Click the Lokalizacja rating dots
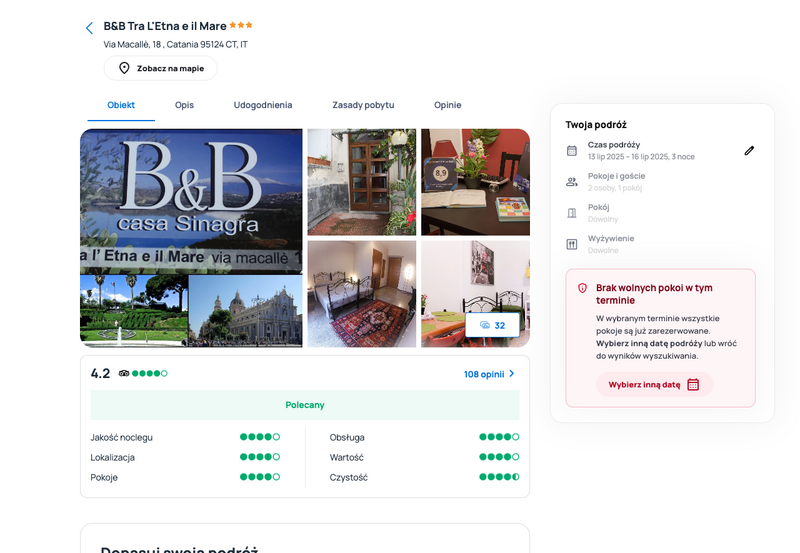The image size is (800, 553). pyautogui.click(x=260, y=457)
